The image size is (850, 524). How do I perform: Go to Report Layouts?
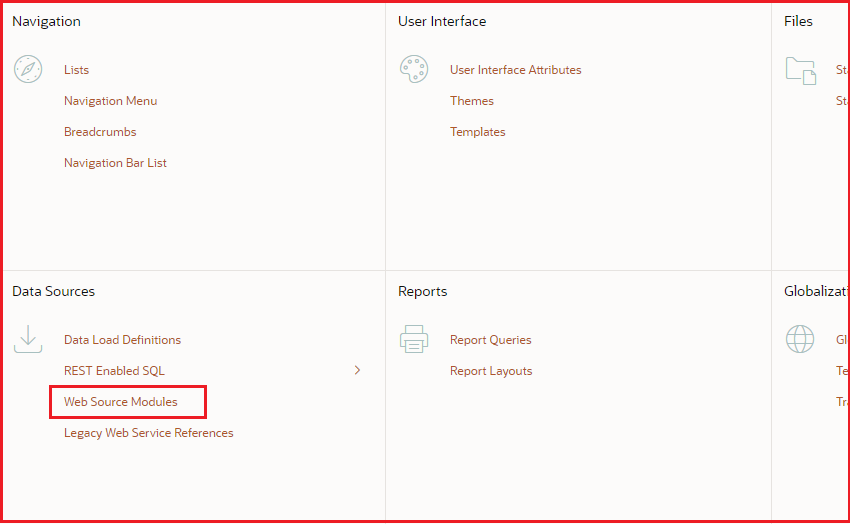click(491, 371)
